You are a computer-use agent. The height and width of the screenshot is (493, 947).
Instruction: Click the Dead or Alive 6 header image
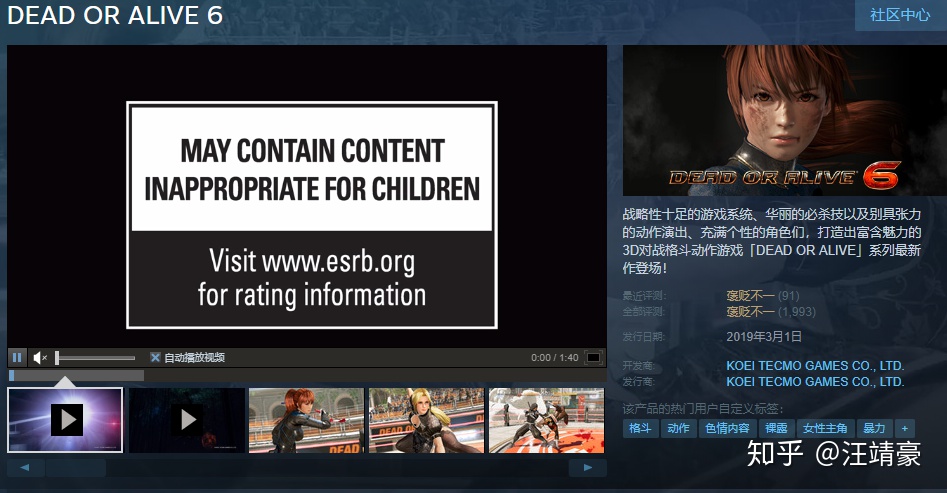coord(785,120)
